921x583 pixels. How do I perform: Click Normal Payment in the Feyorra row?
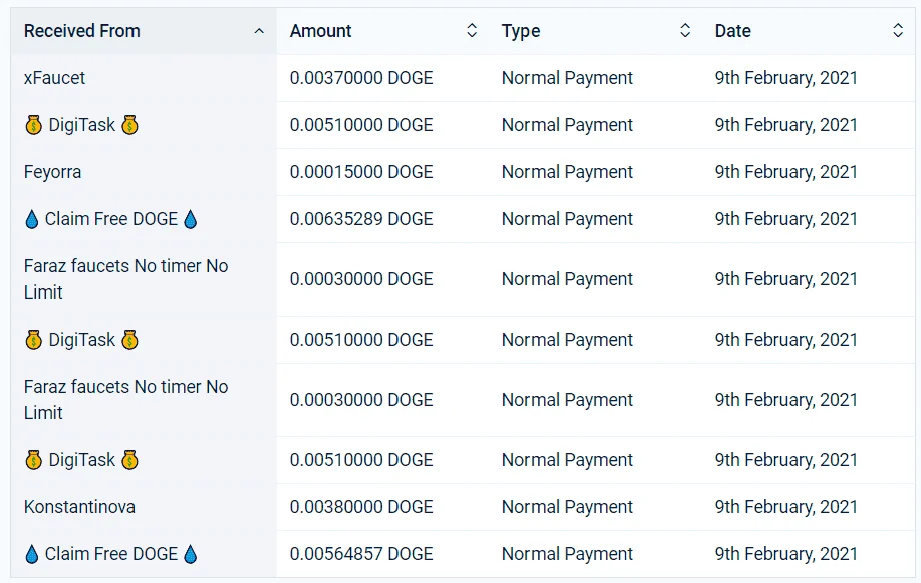[567, 171]
